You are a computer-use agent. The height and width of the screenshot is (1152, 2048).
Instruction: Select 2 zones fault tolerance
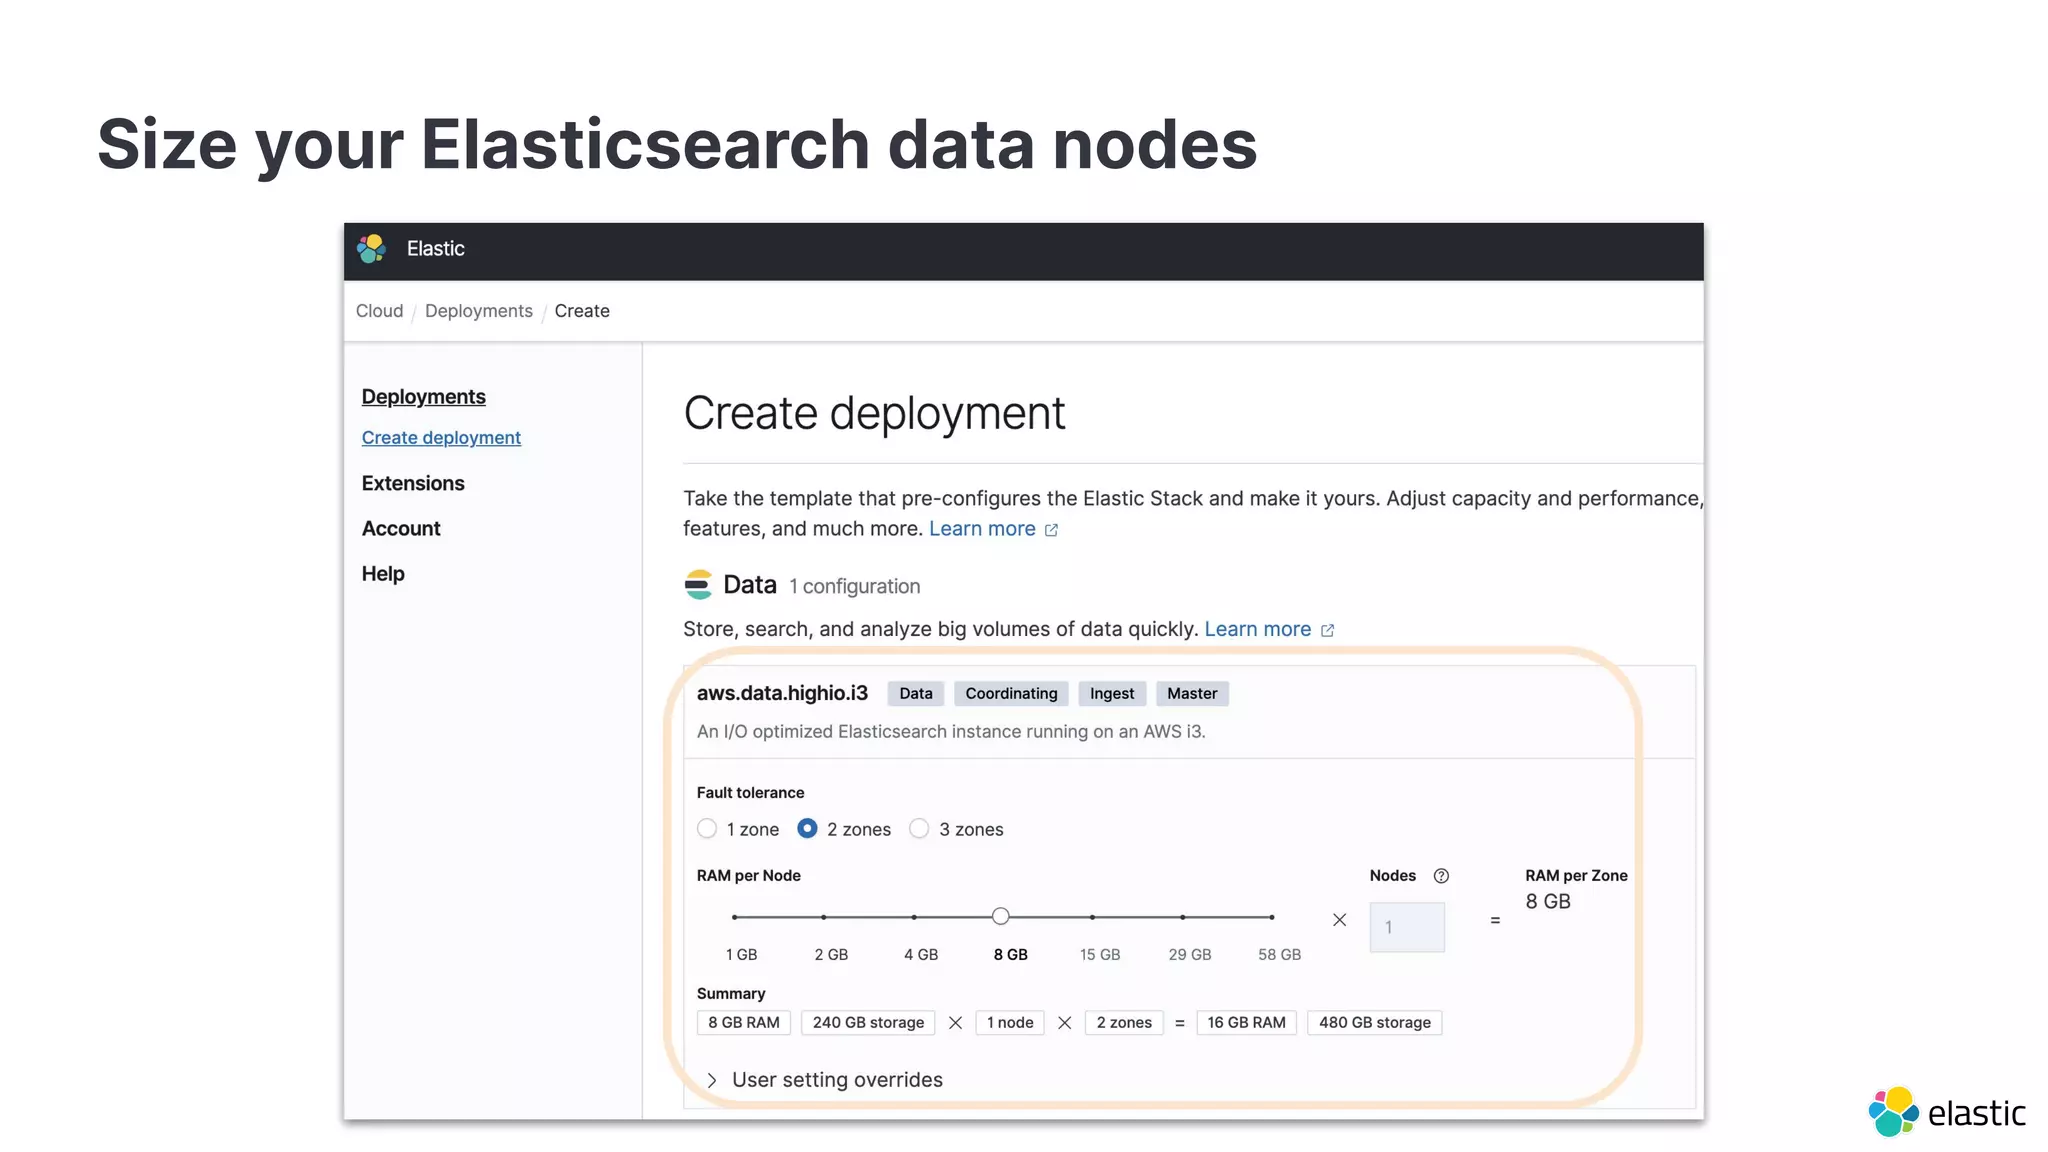point(807,829)
